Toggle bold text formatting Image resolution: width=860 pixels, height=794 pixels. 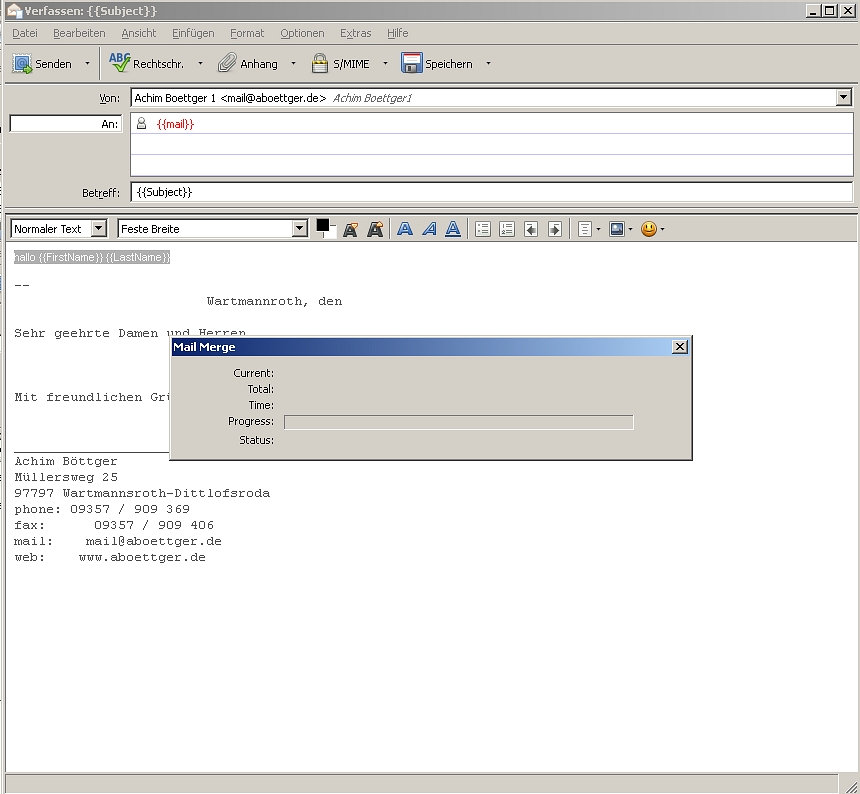(x=405, y=229)
